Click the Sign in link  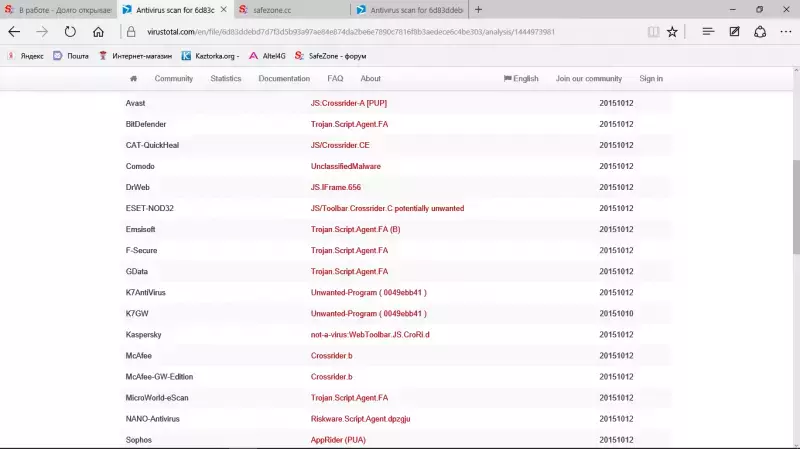tap(651, 79)
